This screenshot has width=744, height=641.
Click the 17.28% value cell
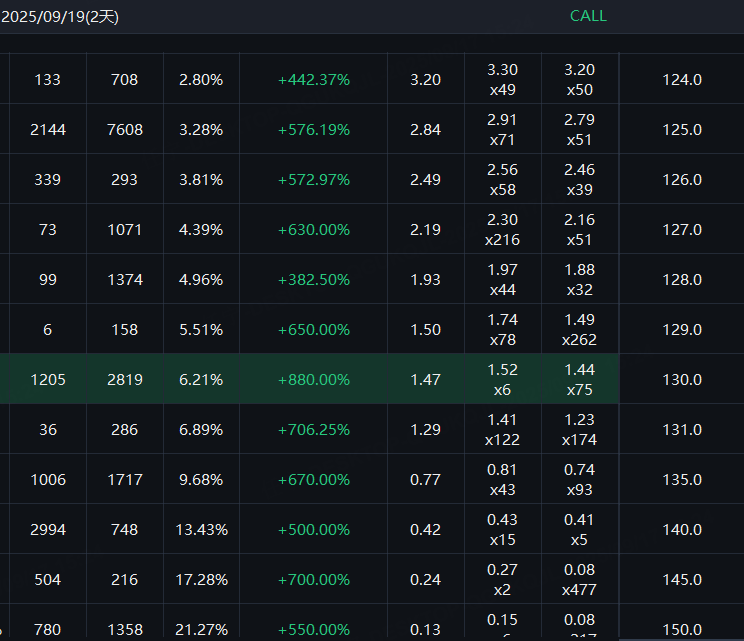click(202, 580)
